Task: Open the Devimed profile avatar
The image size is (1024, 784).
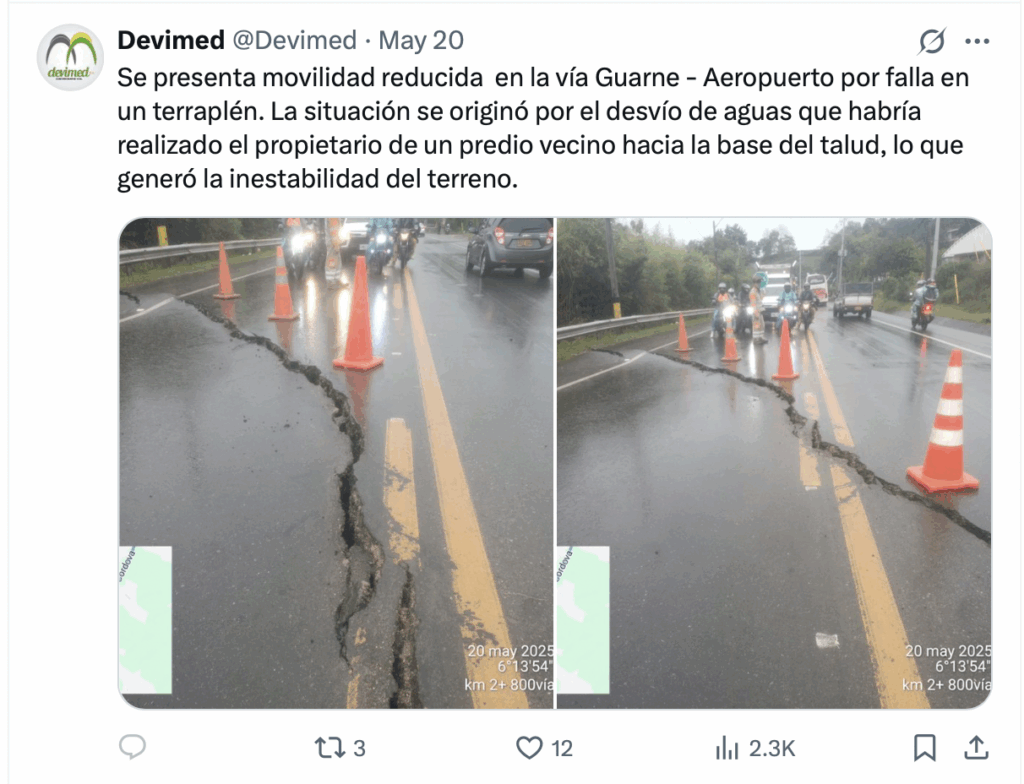Action: (x=71, y=57)
